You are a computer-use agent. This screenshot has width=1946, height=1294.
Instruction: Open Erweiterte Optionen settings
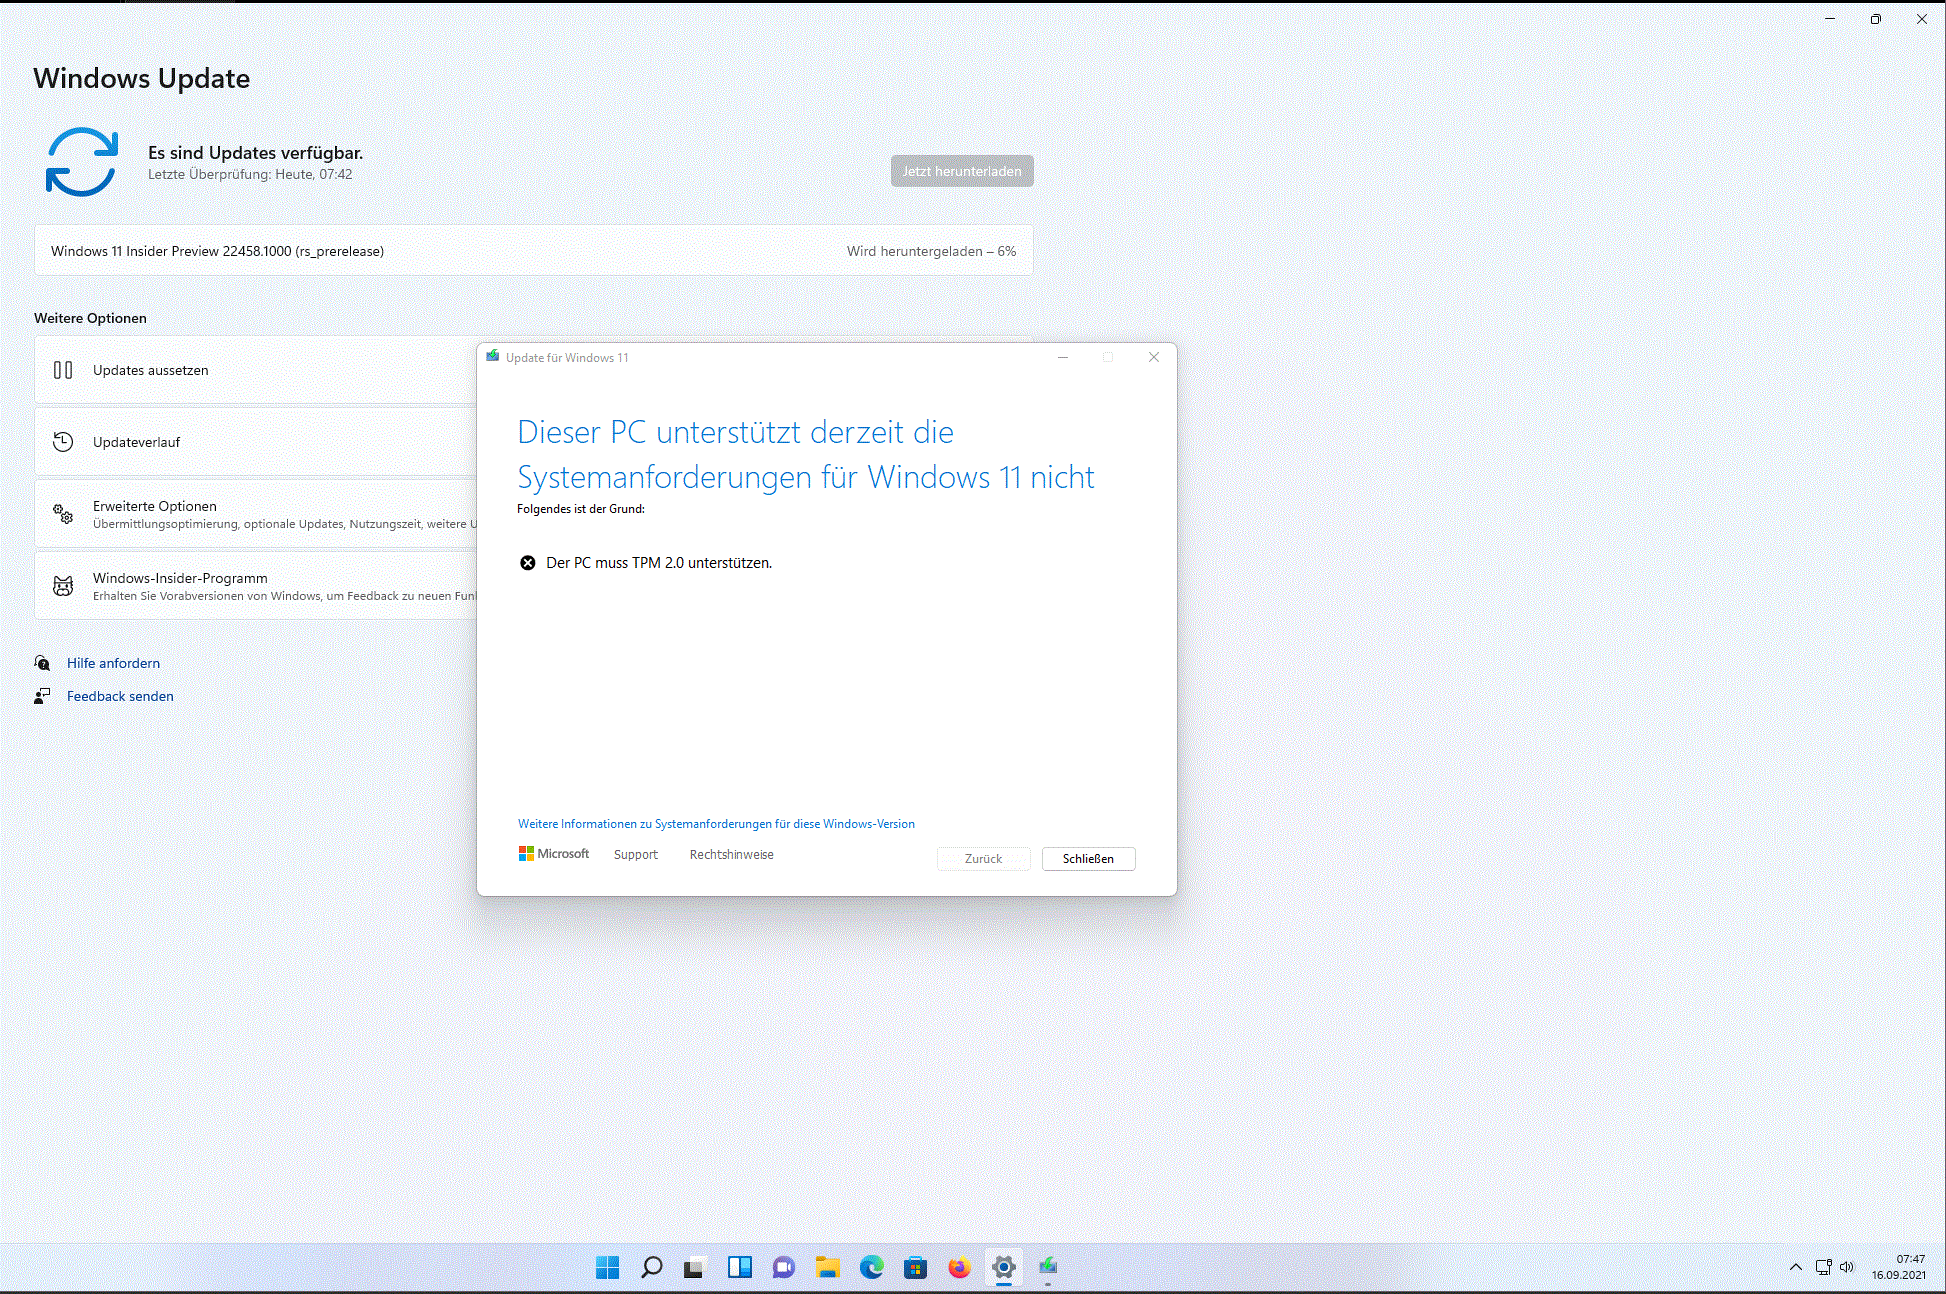point(256,514)
